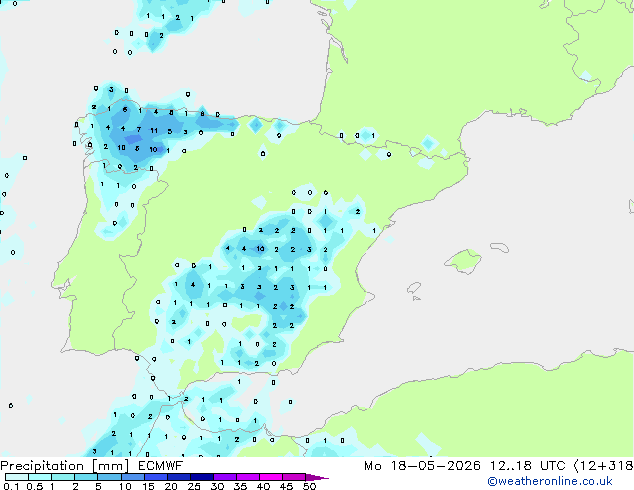Click the "0.5" legend scale label
The image size is (634, 490).
click(35, 486)
